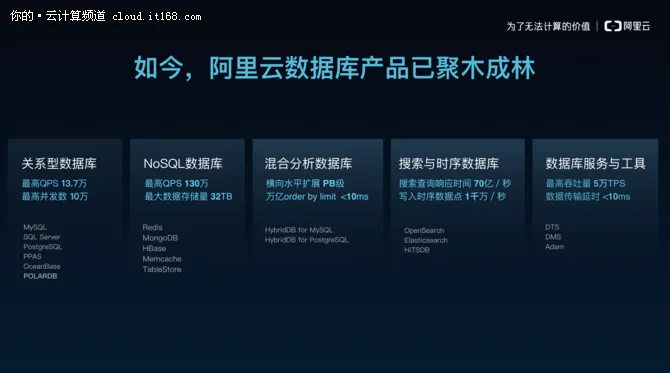The image size is (670, 373).
Task: Click the 搜索查询响应时间 70亿/秒 line
Action: coord(455,183)
